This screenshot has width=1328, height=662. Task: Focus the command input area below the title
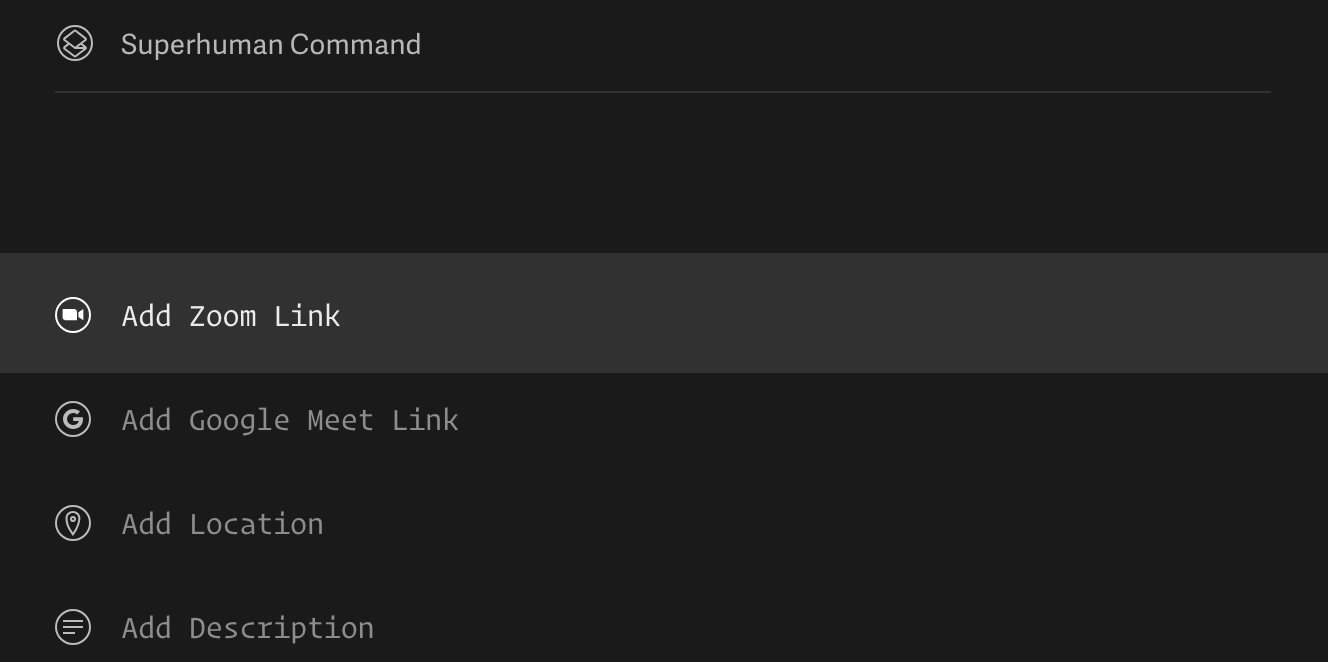click(660, 170)
